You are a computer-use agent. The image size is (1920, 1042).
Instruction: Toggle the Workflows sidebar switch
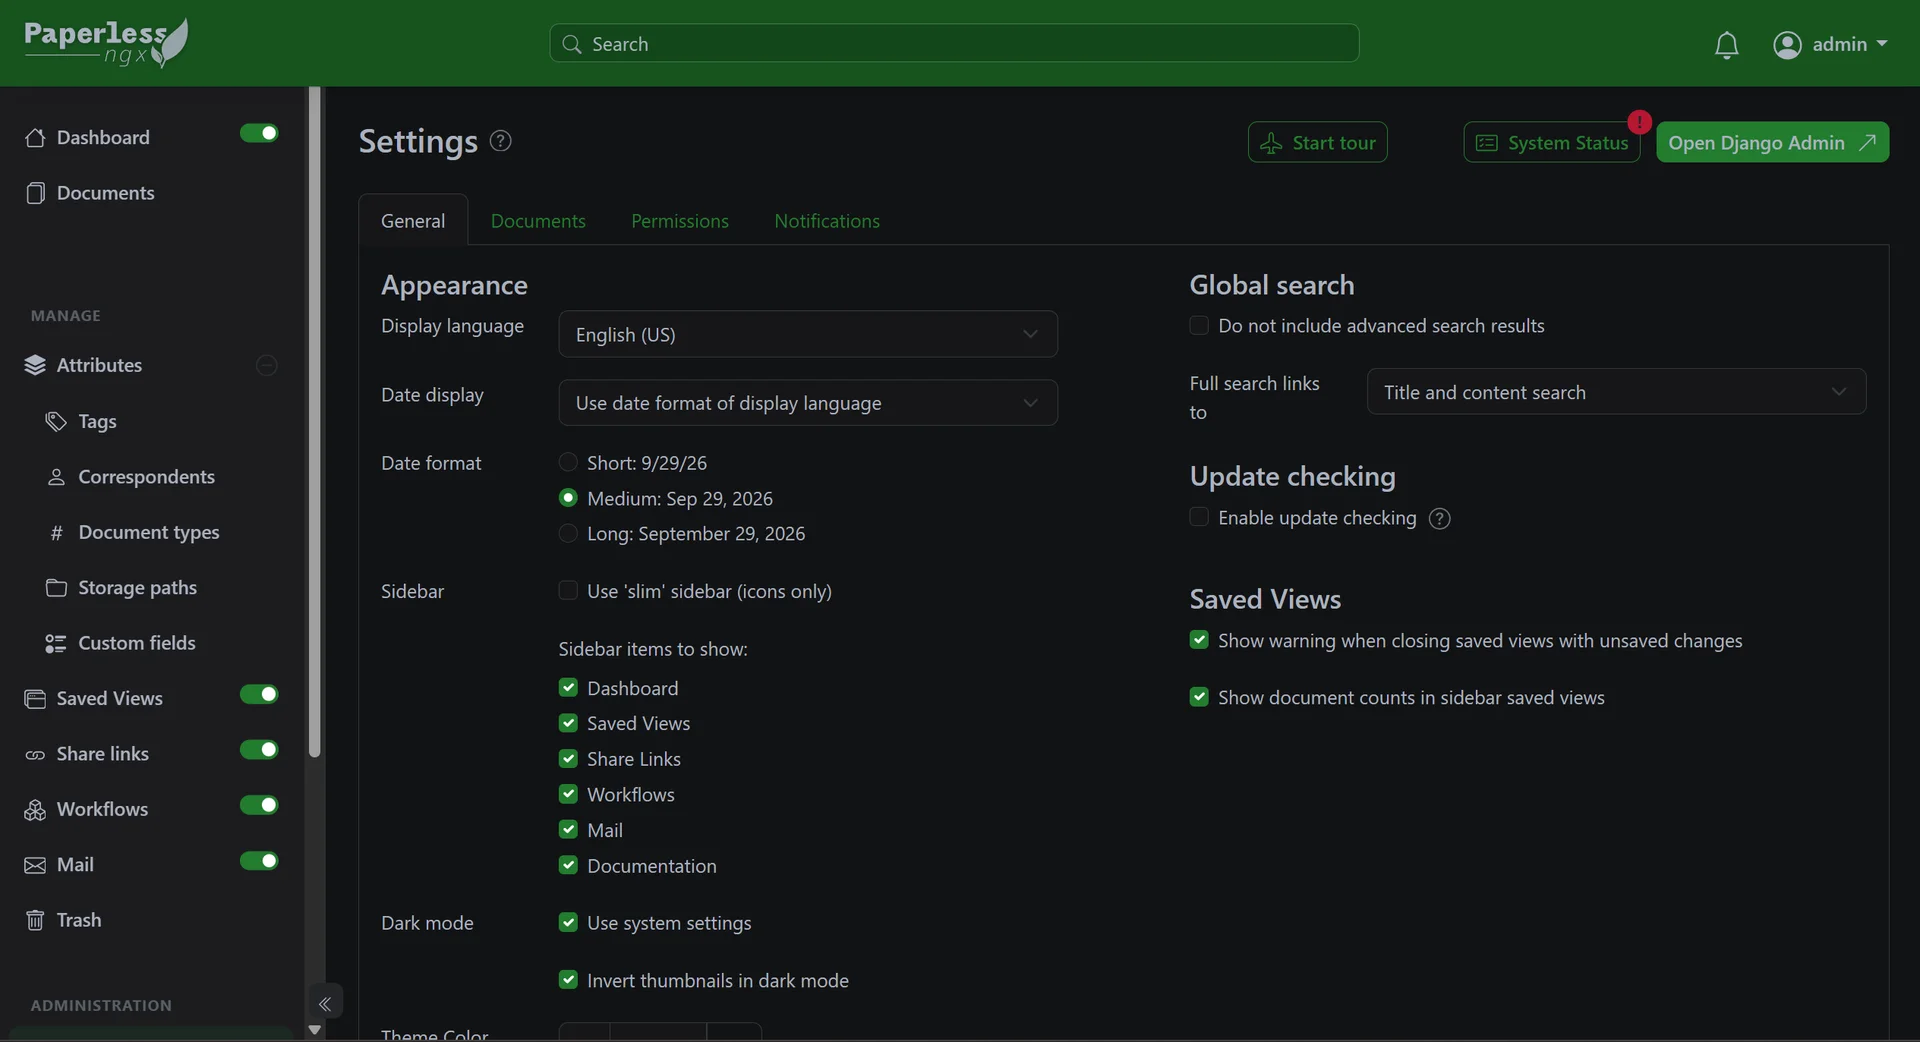(259, 805)
